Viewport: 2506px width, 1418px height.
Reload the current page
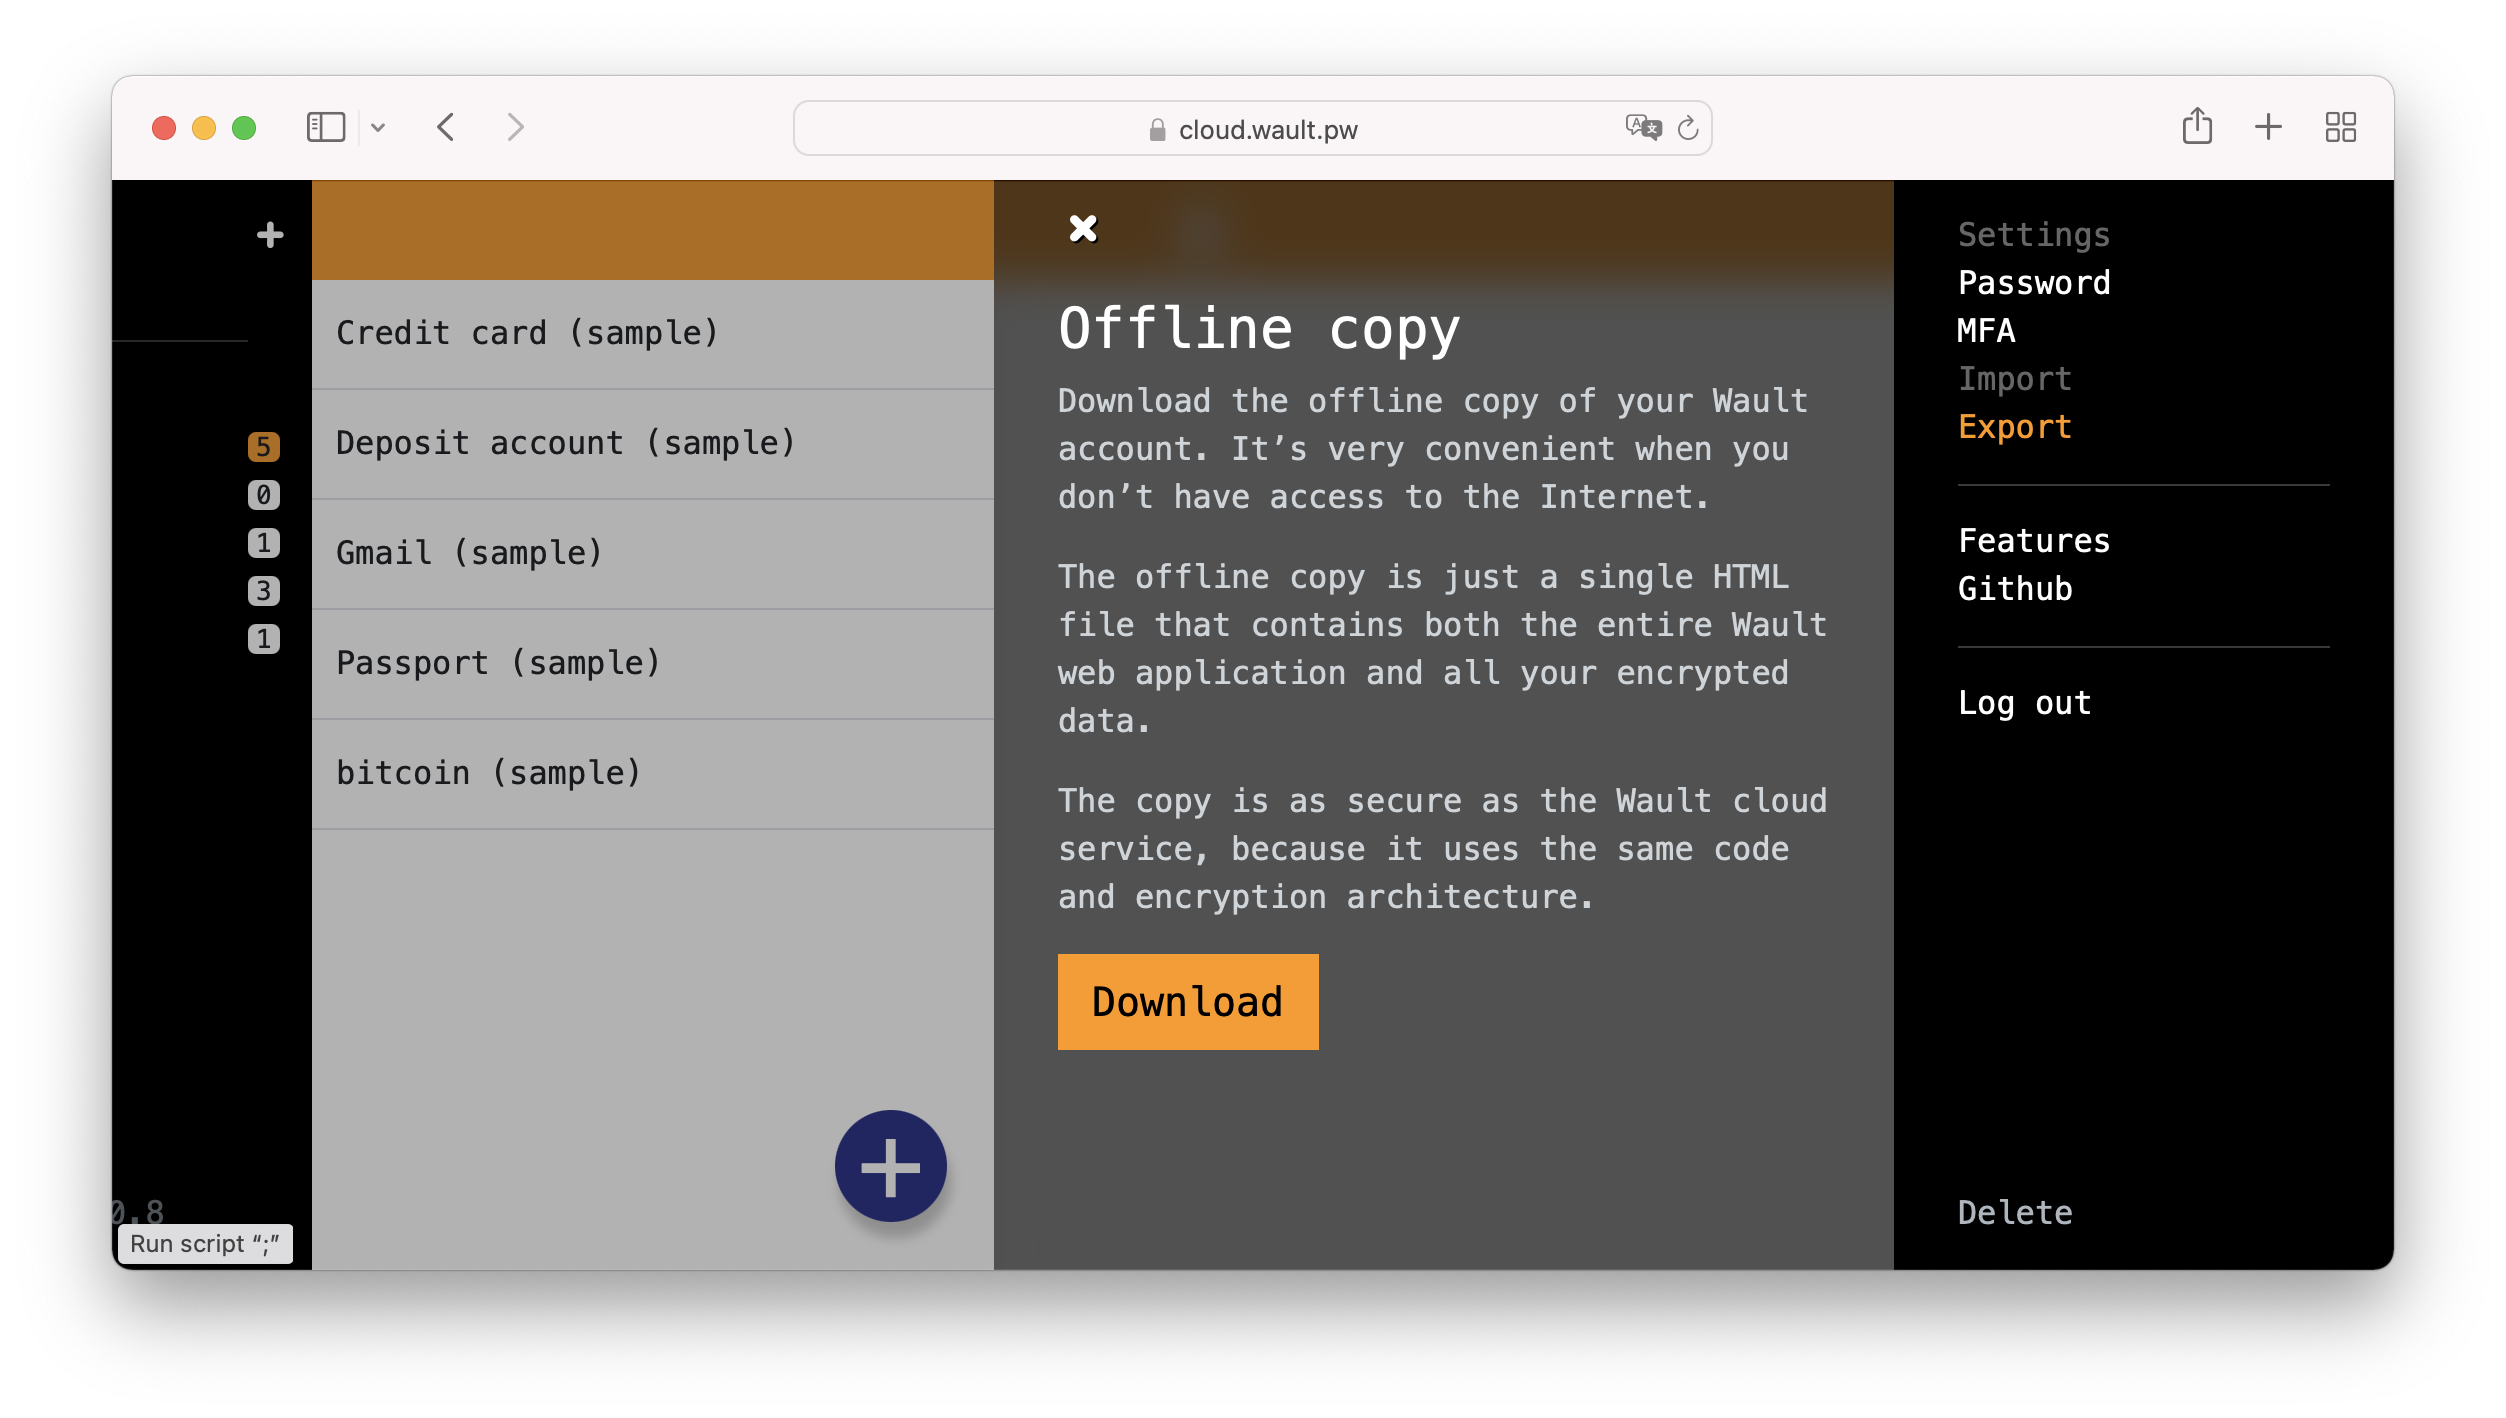[x=1688, y=128]
